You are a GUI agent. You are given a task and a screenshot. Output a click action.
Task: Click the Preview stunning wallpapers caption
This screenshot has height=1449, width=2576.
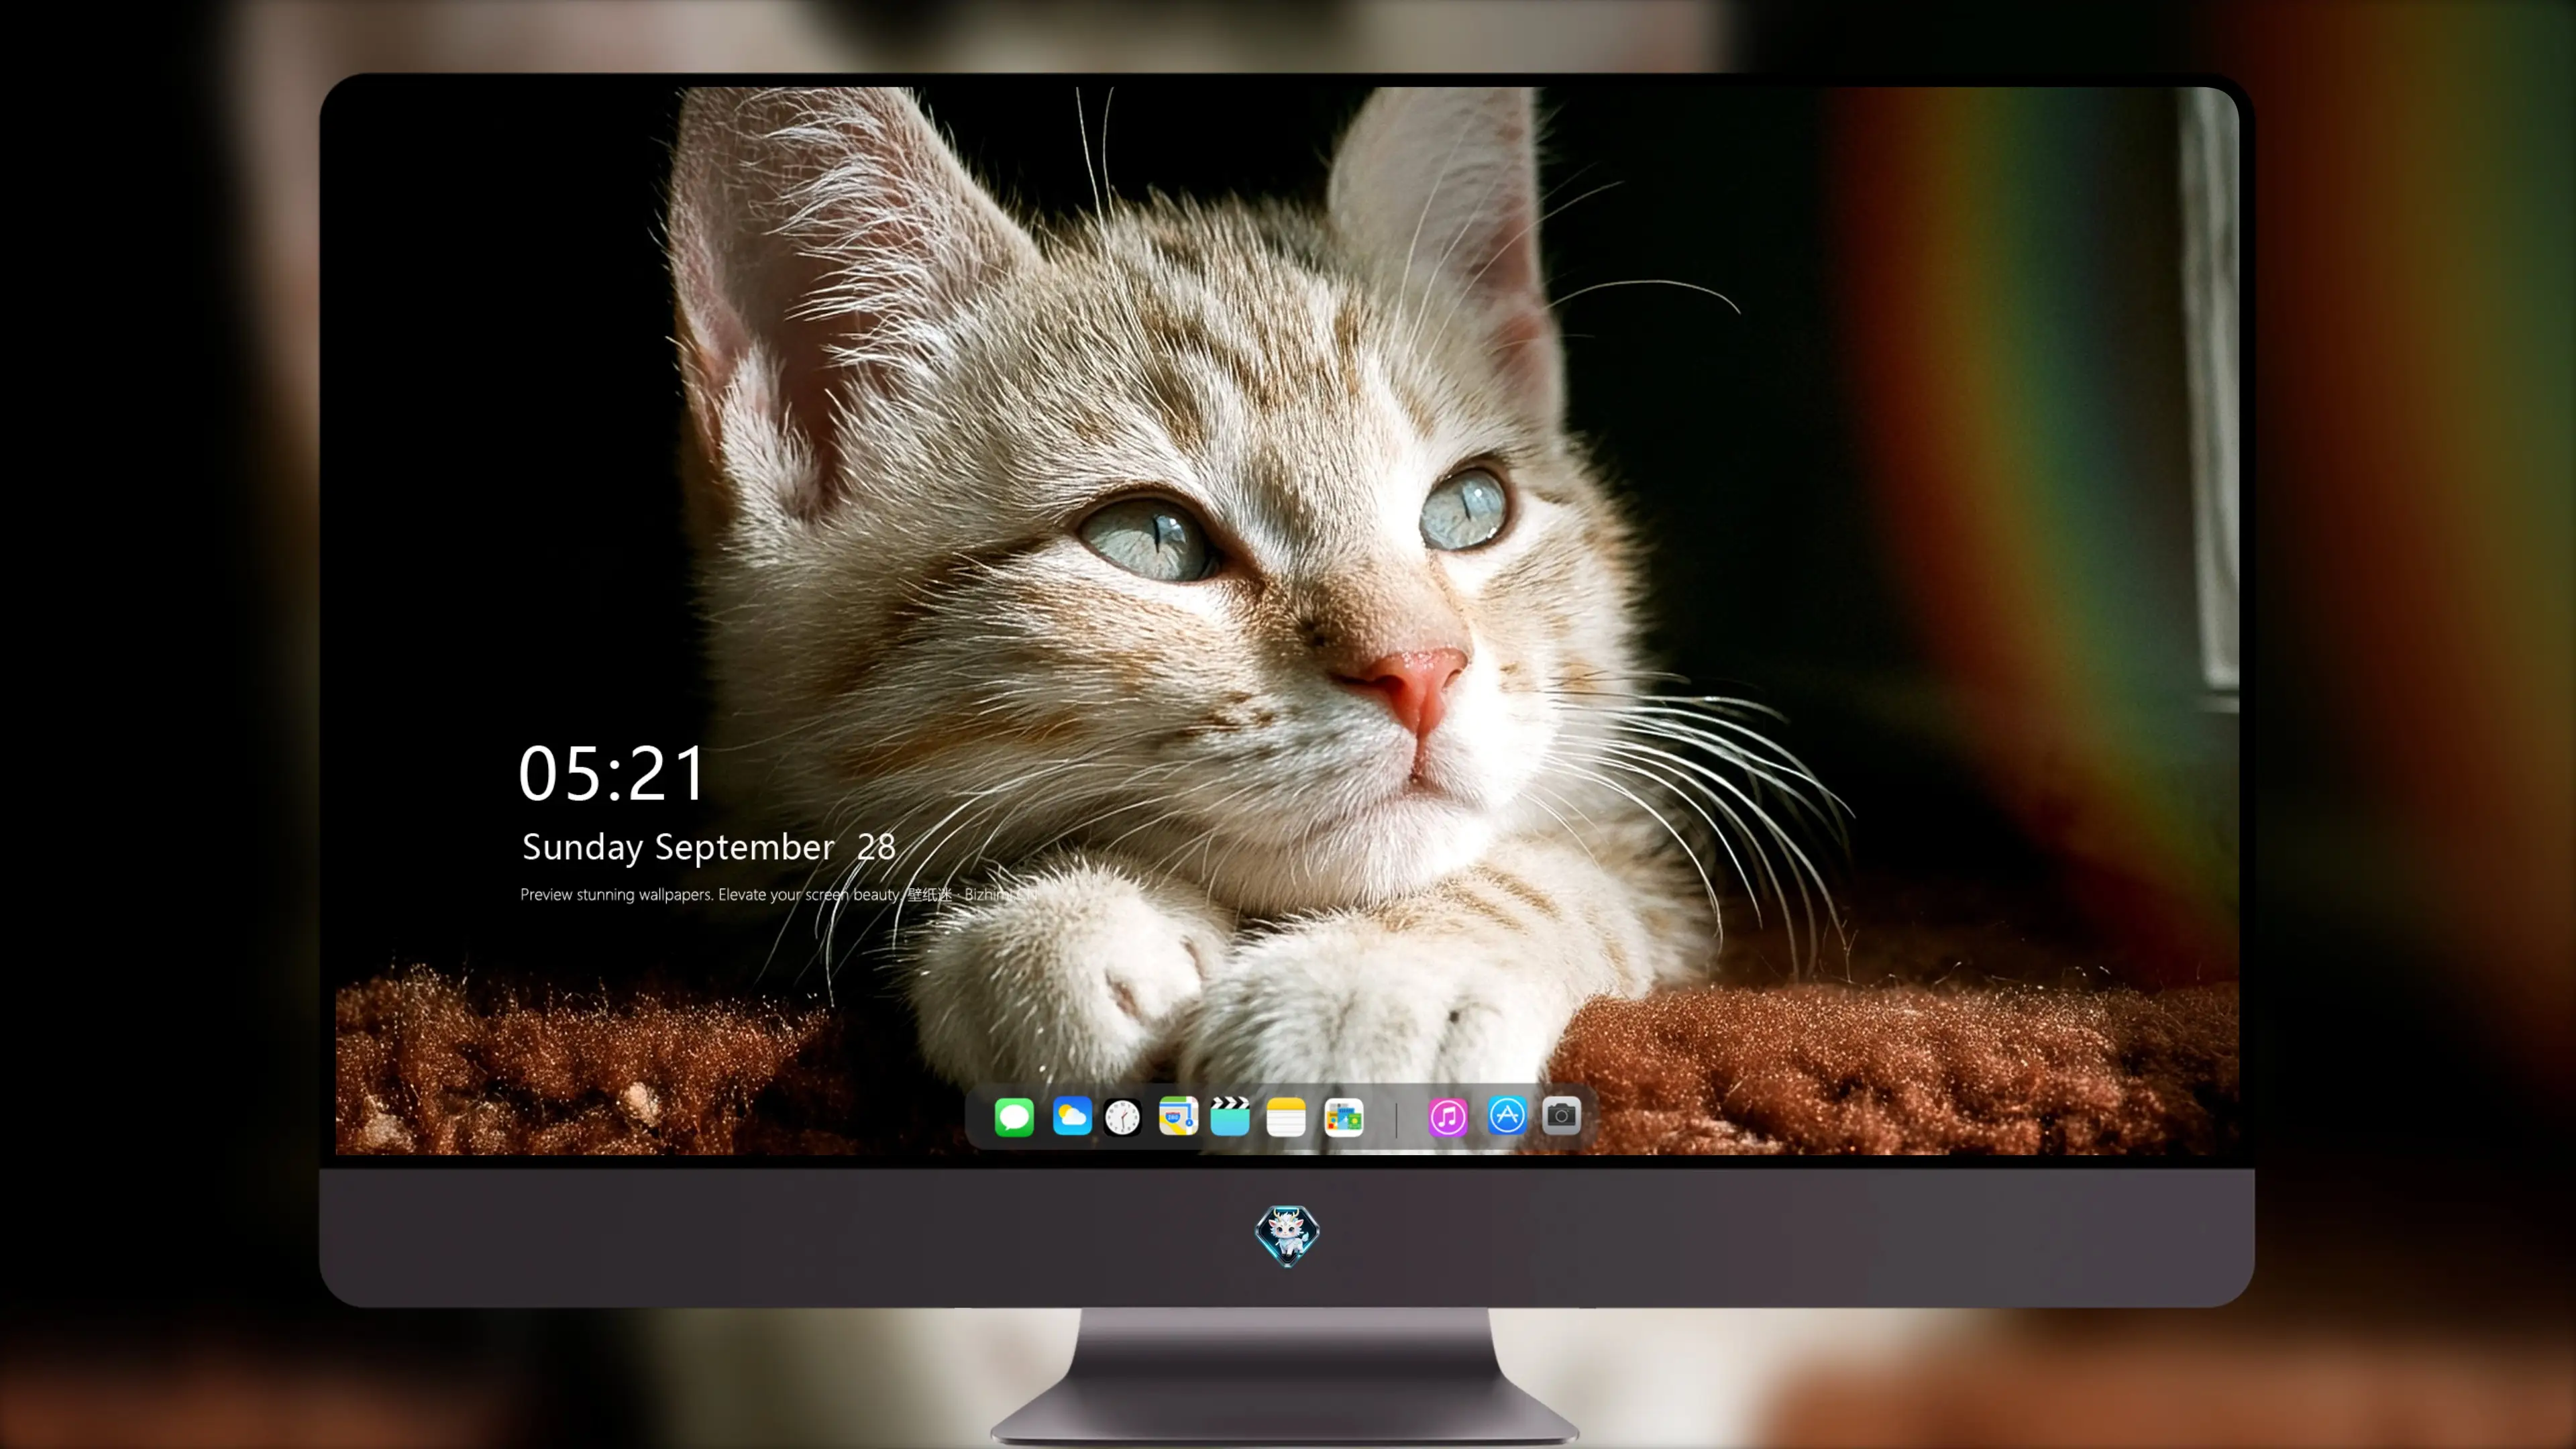[x=779, y=895]
